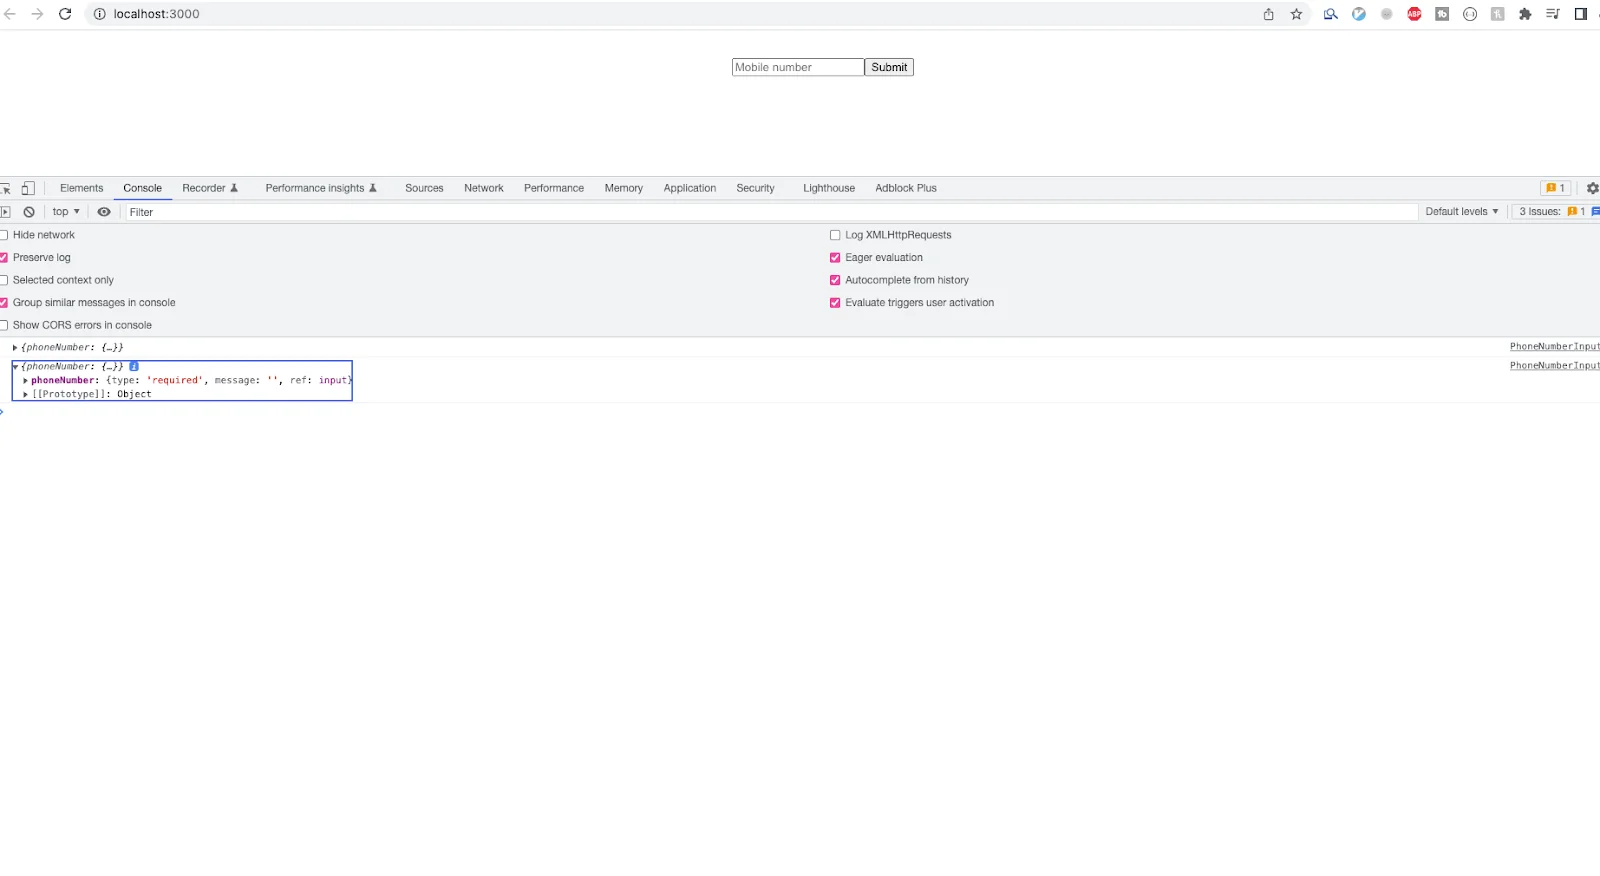This screenshot has width=1600, height=876.
Task: Show the console sidebar
Action: coord(5,212)
